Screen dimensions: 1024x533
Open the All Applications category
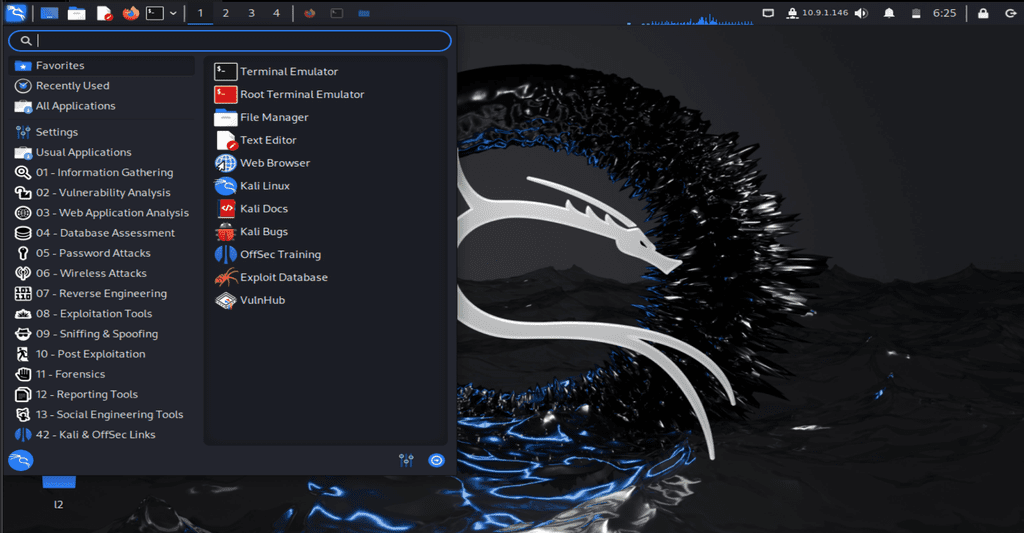pyautogui.click(x=103, y=106)
